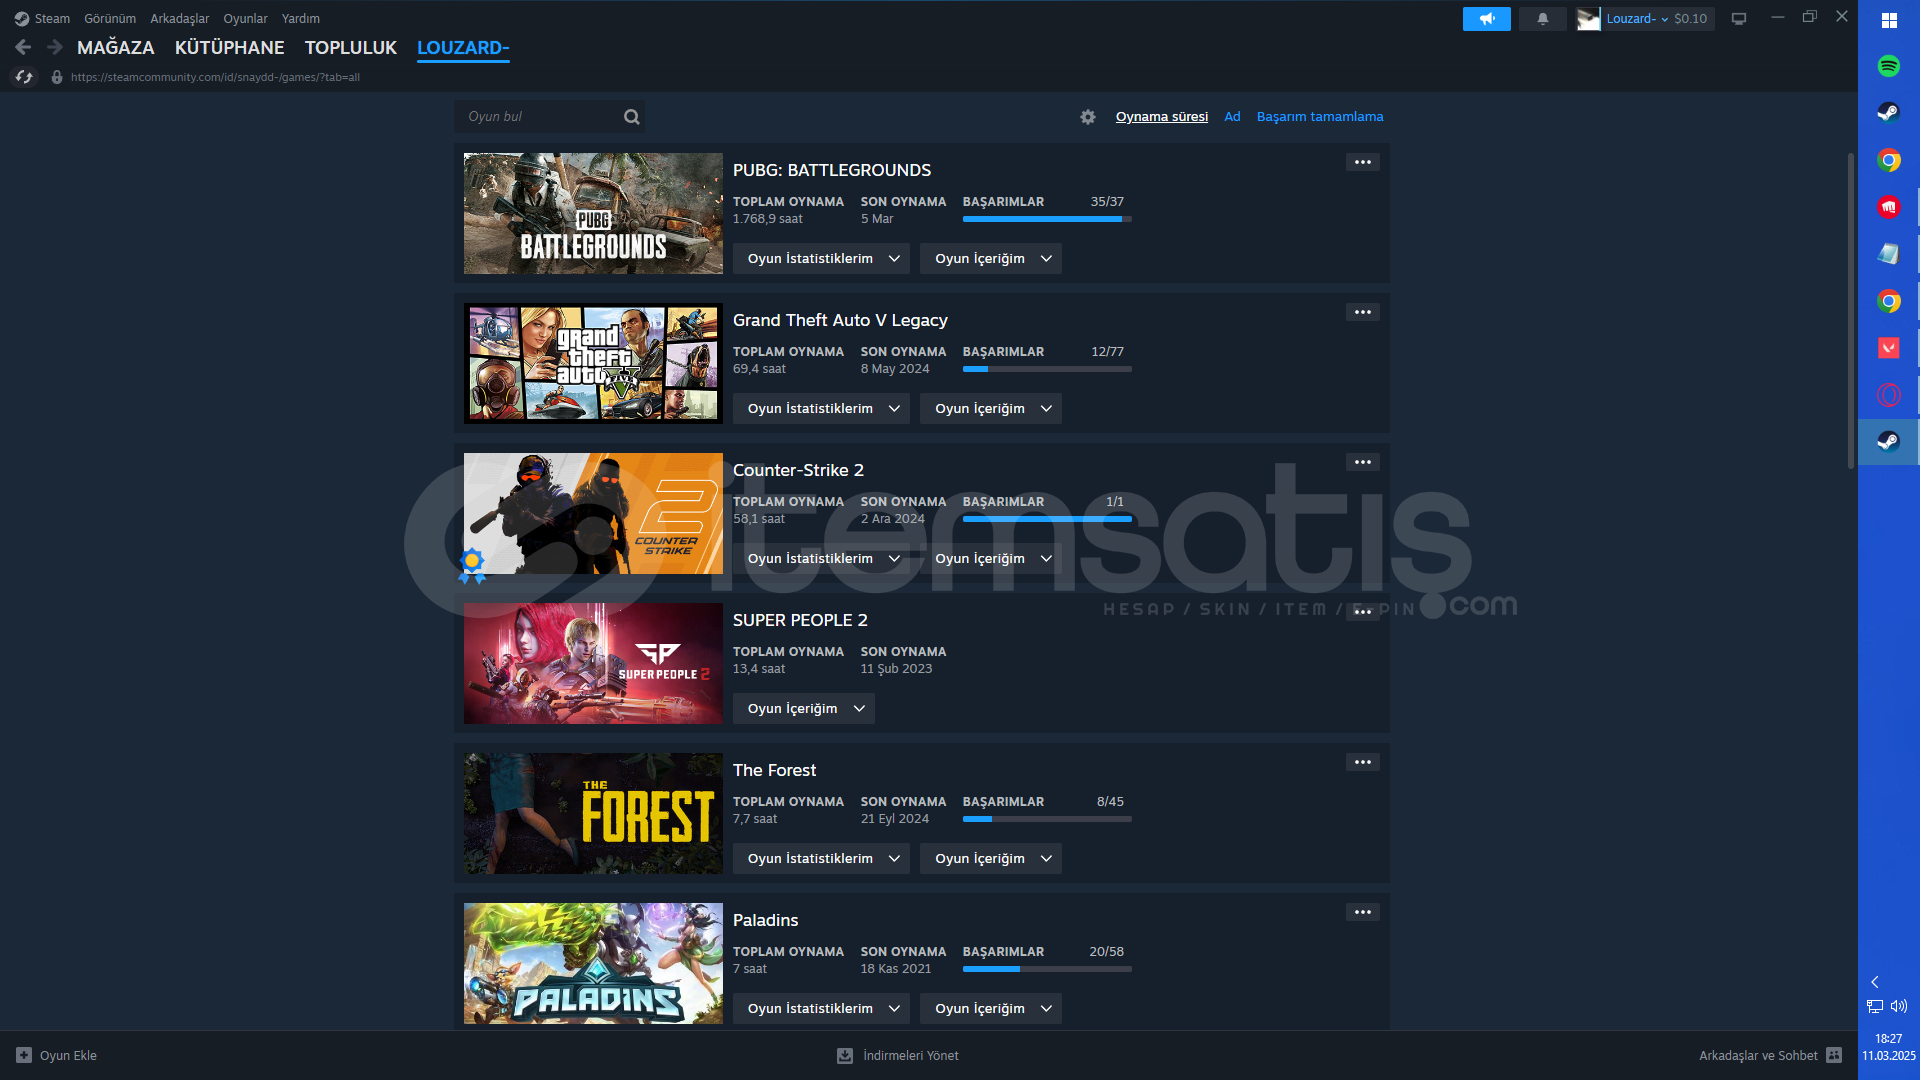
Task: Expand Oyun İçeriğim for SUPER PEOPLE 2
Action: coord(803,708)
